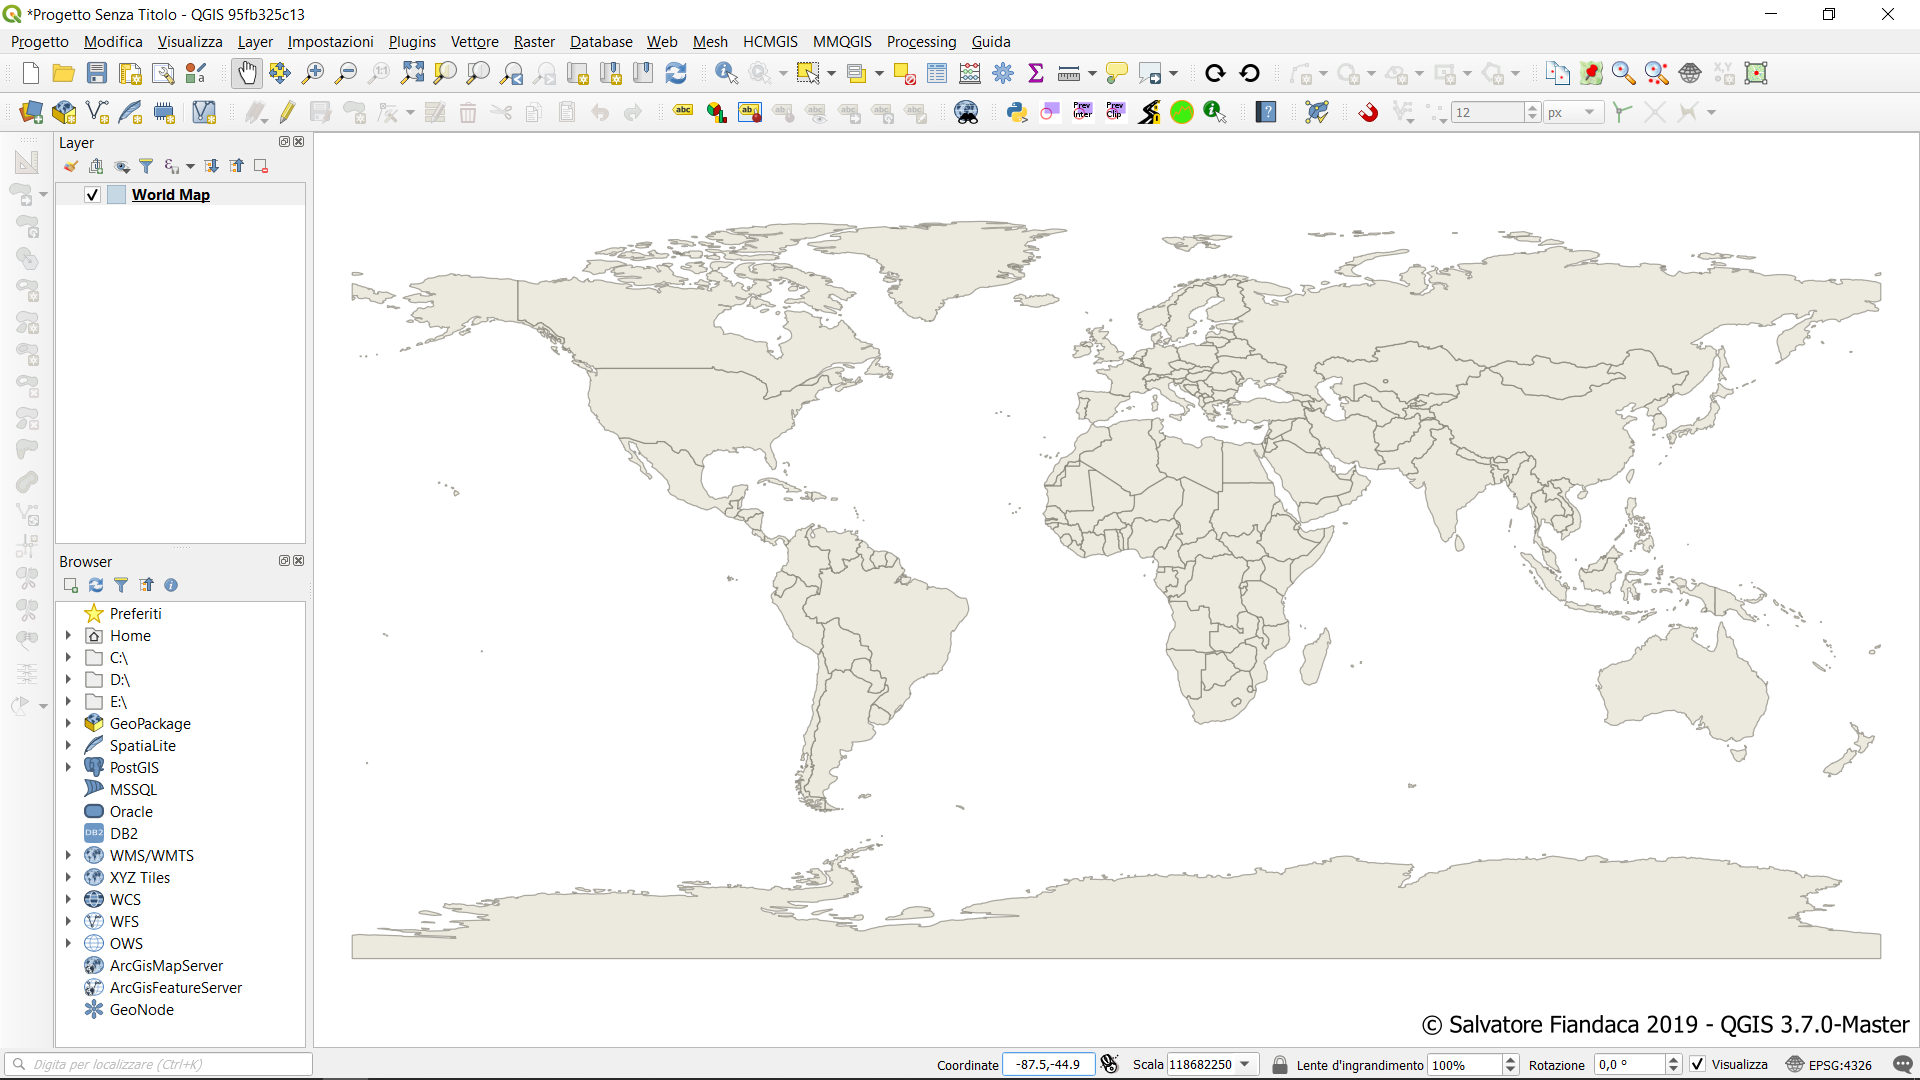This screenshot has height=1080, width=1920.
Task: Click the Zoom In magnifier tool
Action: coord(313,73)
